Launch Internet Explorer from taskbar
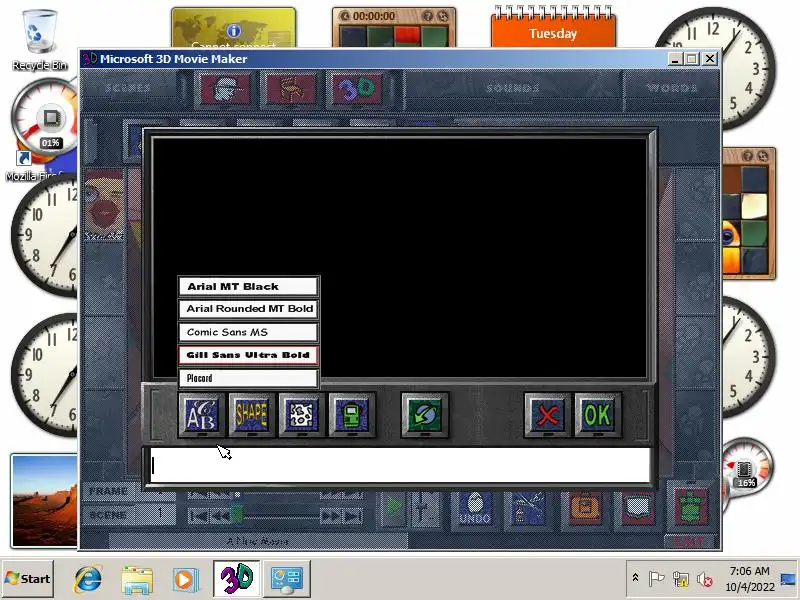This screenshot has width=800, height=600. coord(87,580)
